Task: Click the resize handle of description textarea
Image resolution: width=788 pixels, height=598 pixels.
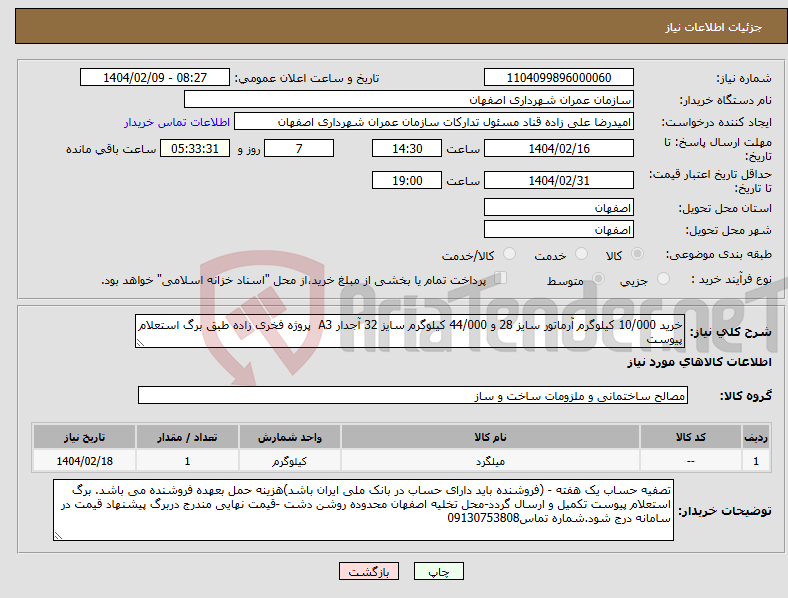Action: coord(140,343)
